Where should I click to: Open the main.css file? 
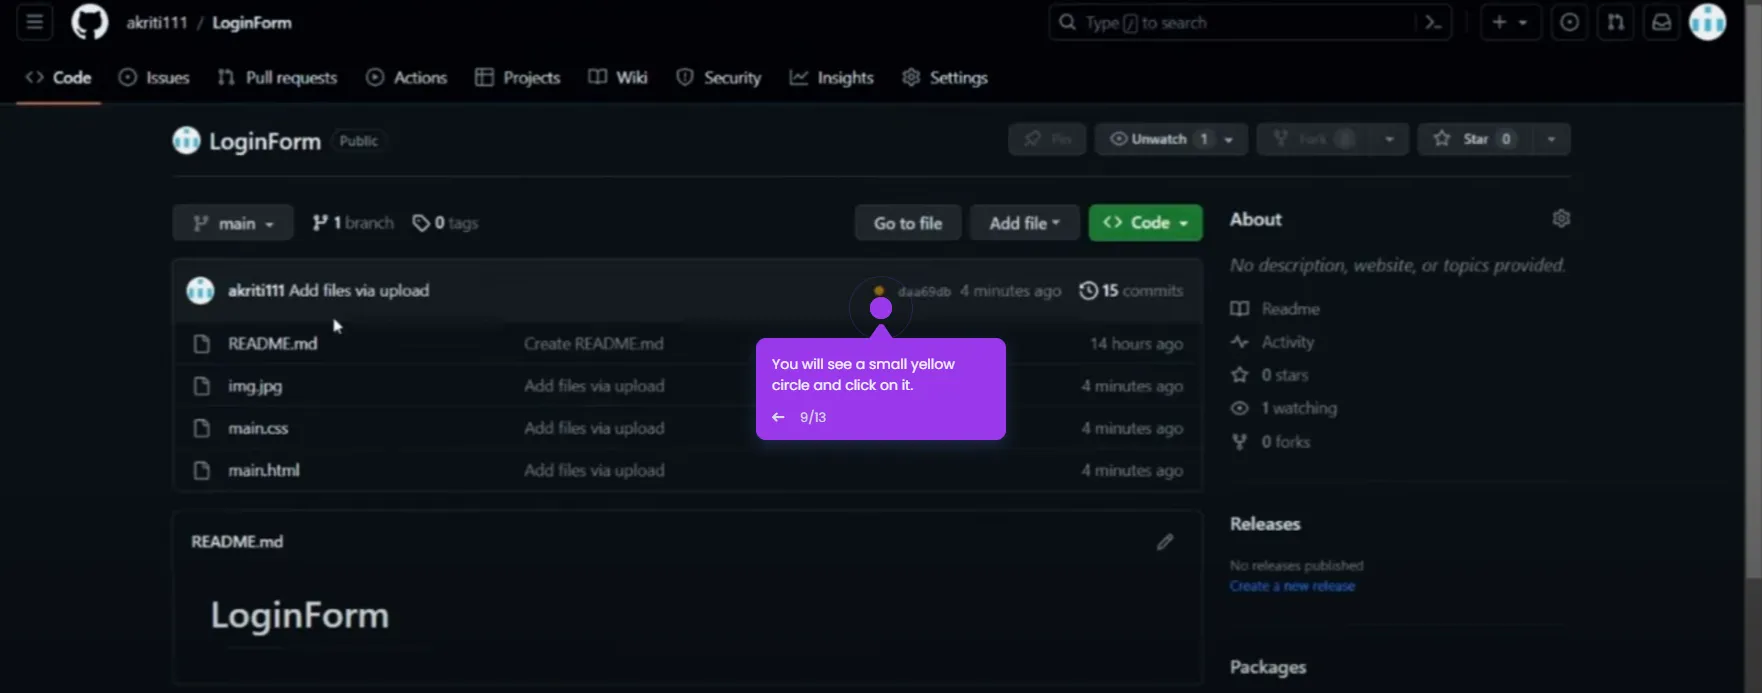tap(258, 428)
